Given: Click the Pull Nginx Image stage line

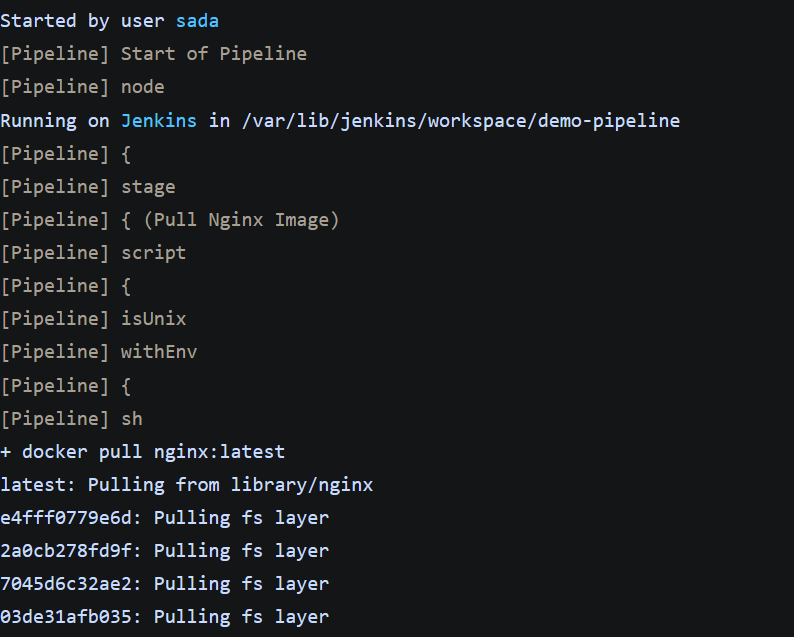Looking at the screenshot, I should coord(170,220).
